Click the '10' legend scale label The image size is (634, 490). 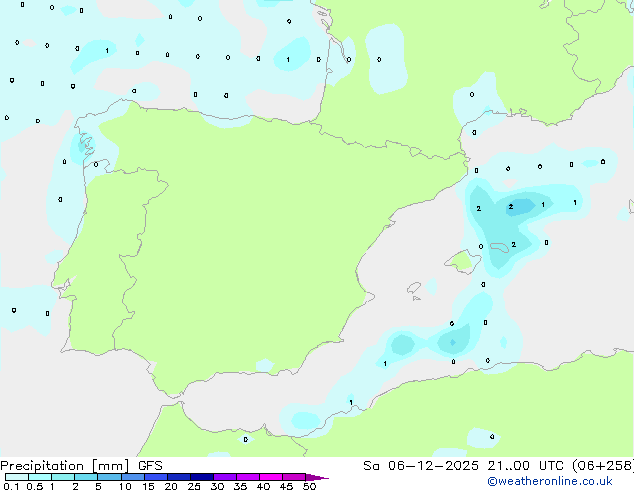(125, 486)
